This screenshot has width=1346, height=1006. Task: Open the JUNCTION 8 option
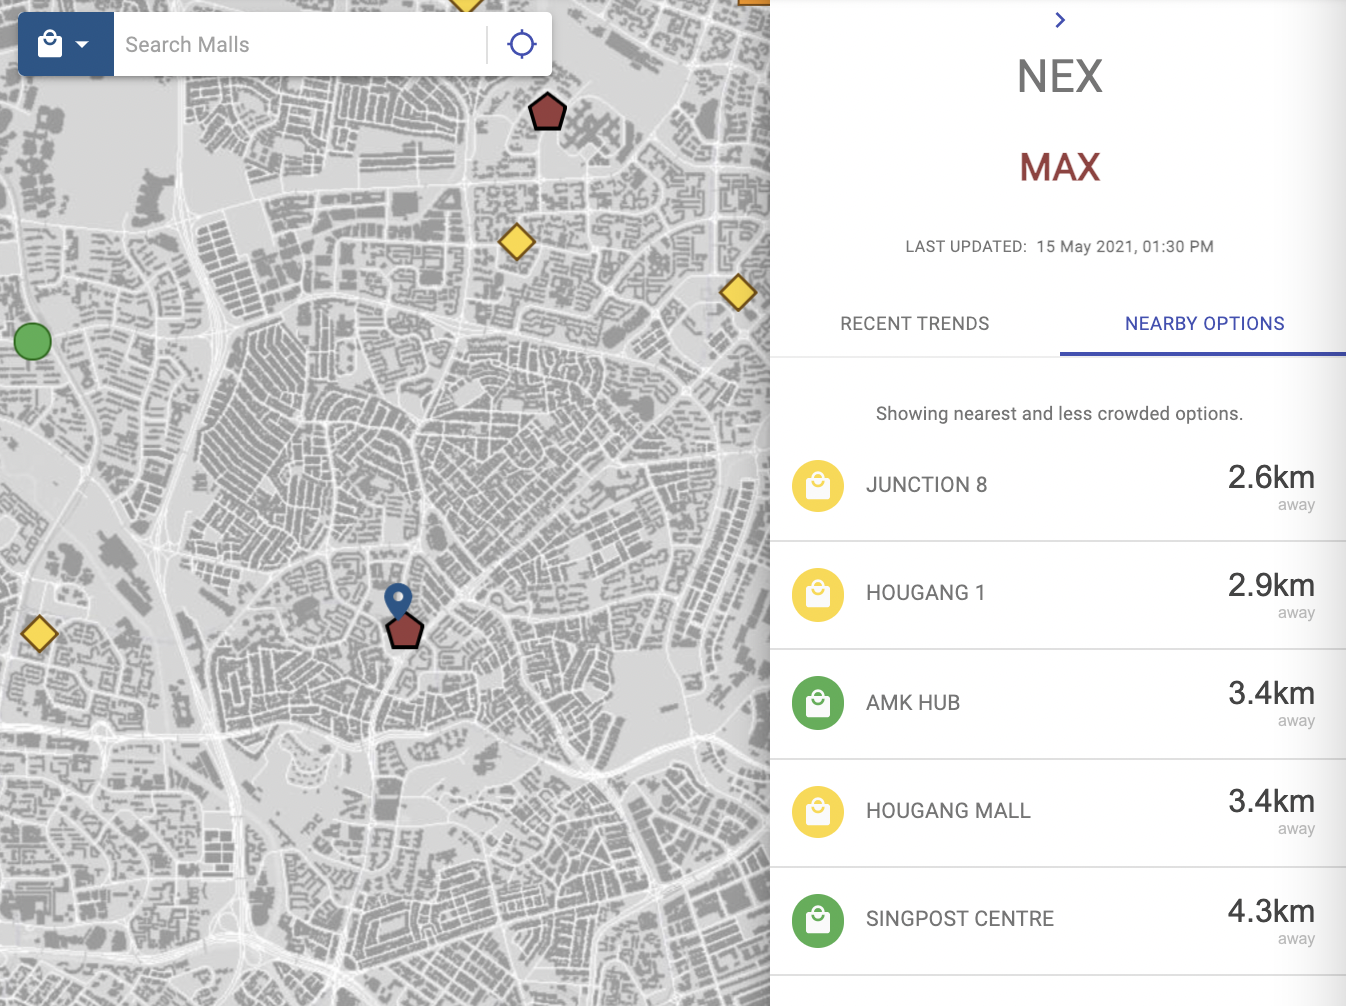coord(1058,487)
